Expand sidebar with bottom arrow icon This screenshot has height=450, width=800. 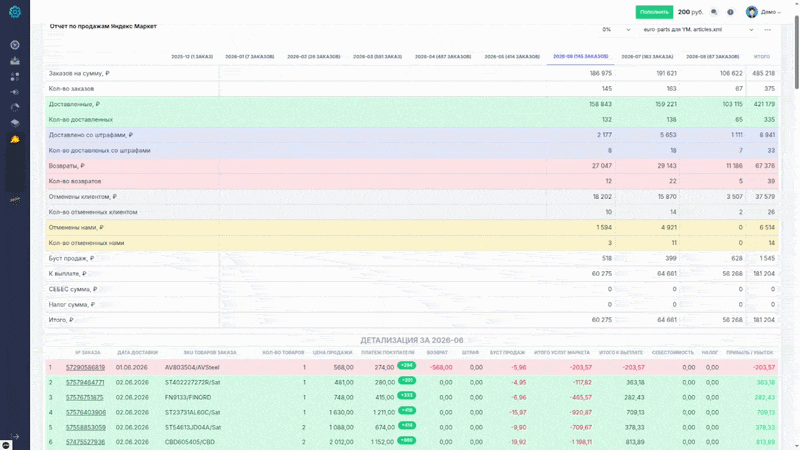(15, 436)
